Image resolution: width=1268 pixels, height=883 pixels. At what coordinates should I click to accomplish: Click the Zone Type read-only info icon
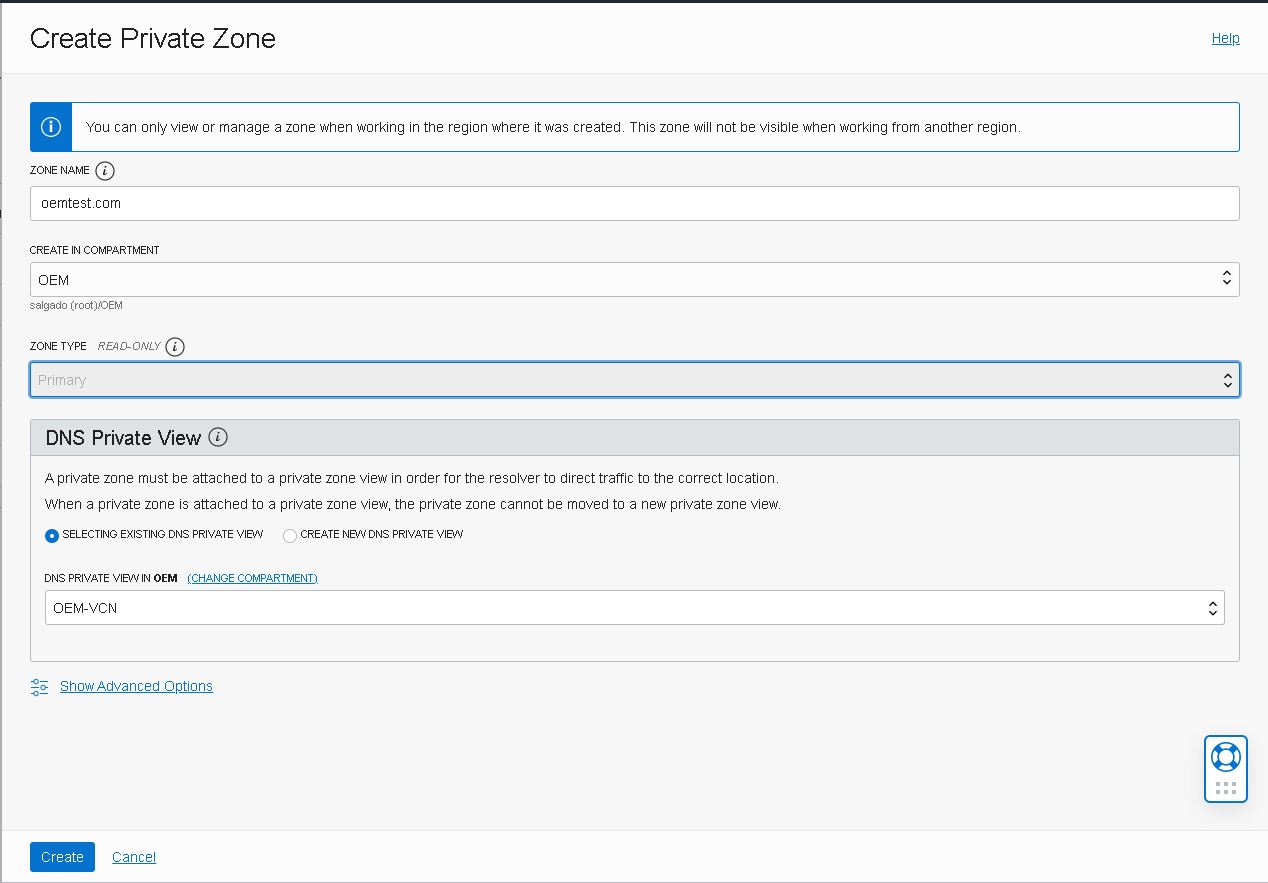(x=176, y=347)
